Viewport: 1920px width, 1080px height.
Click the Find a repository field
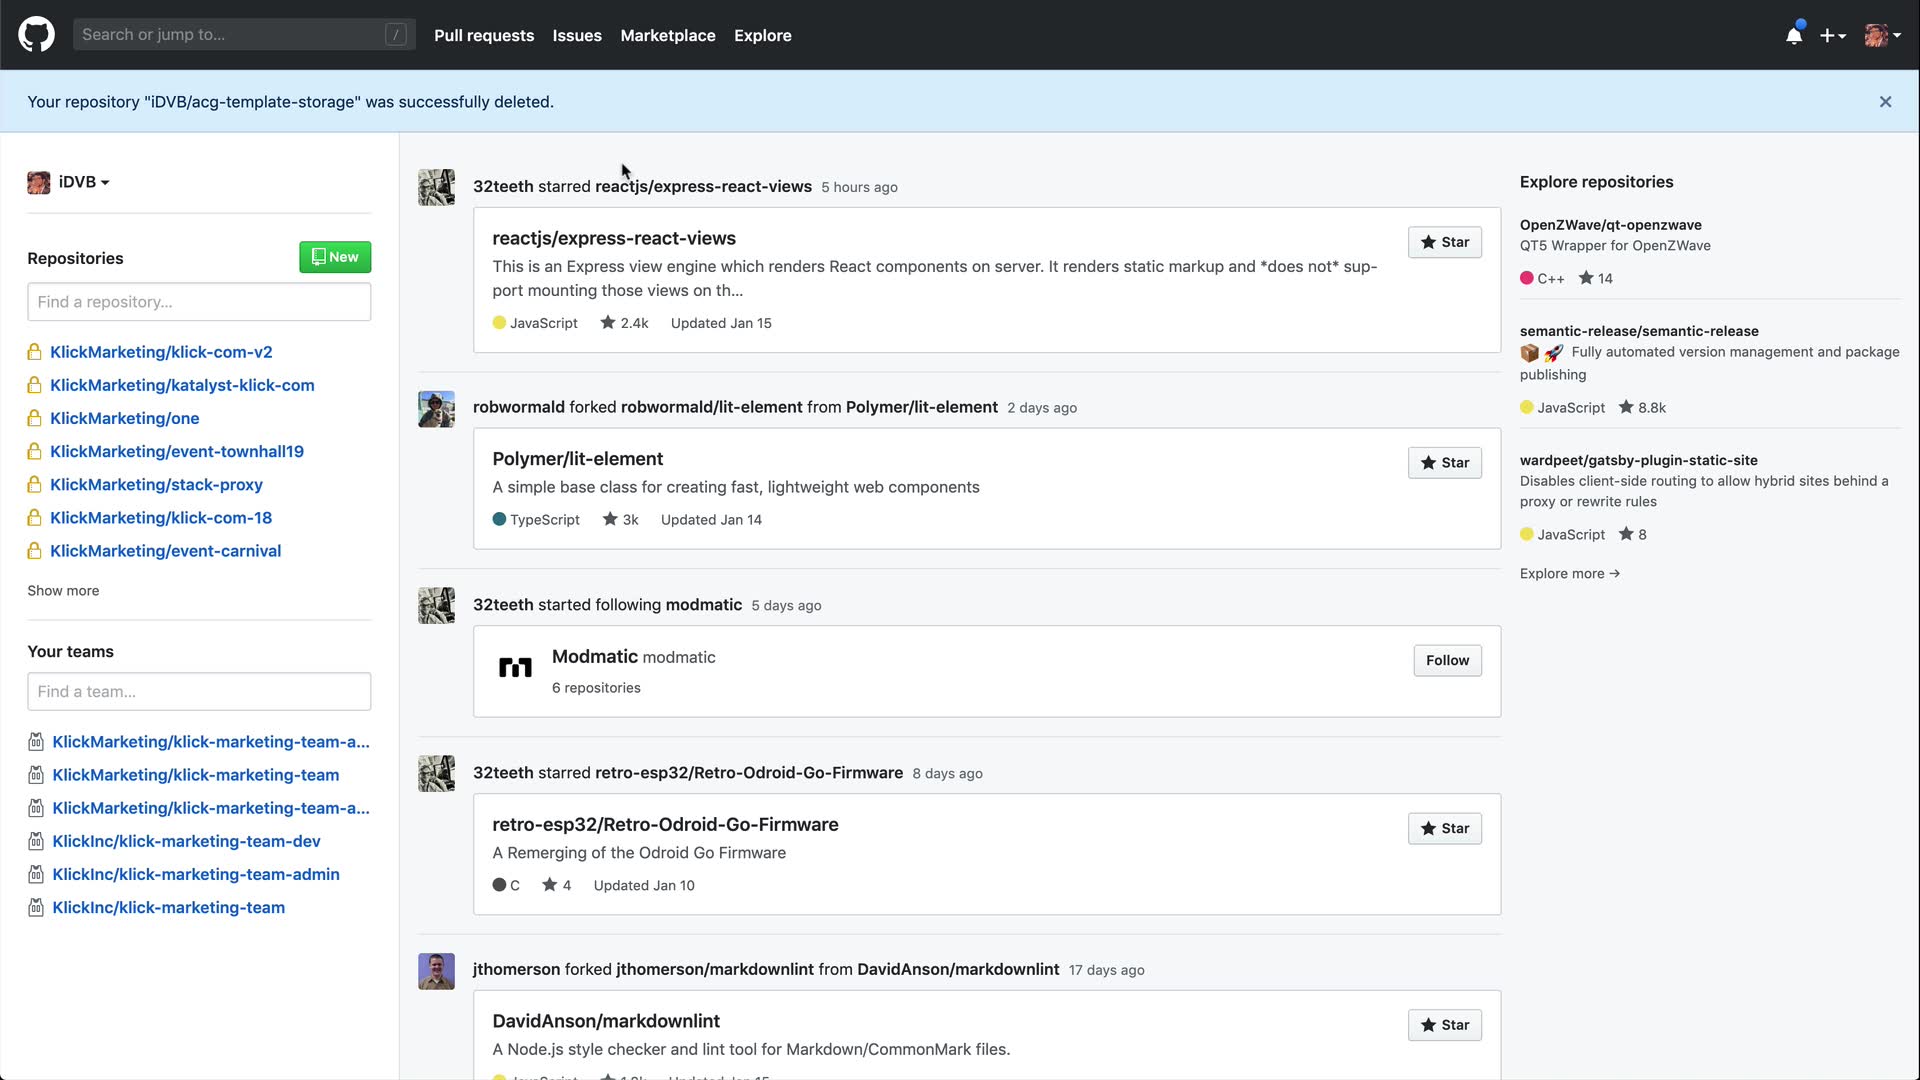[x=199, y=302]
